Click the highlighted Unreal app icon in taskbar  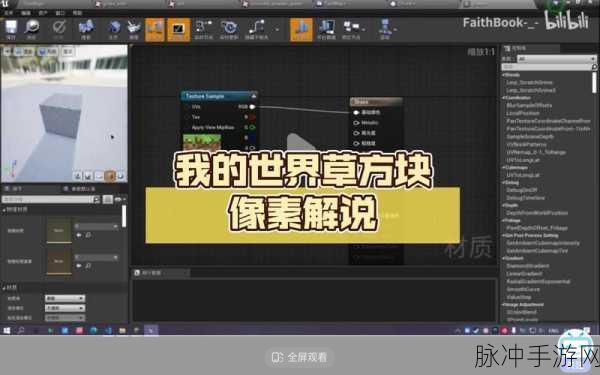coord(151,330)
